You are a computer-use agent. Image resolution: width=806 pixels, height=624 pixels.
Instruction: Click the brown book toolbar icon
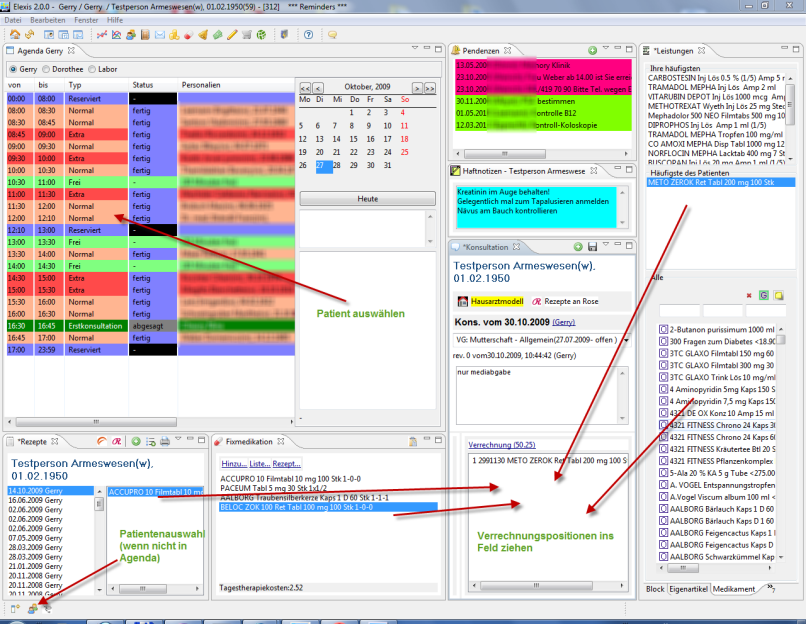point(145,34)
